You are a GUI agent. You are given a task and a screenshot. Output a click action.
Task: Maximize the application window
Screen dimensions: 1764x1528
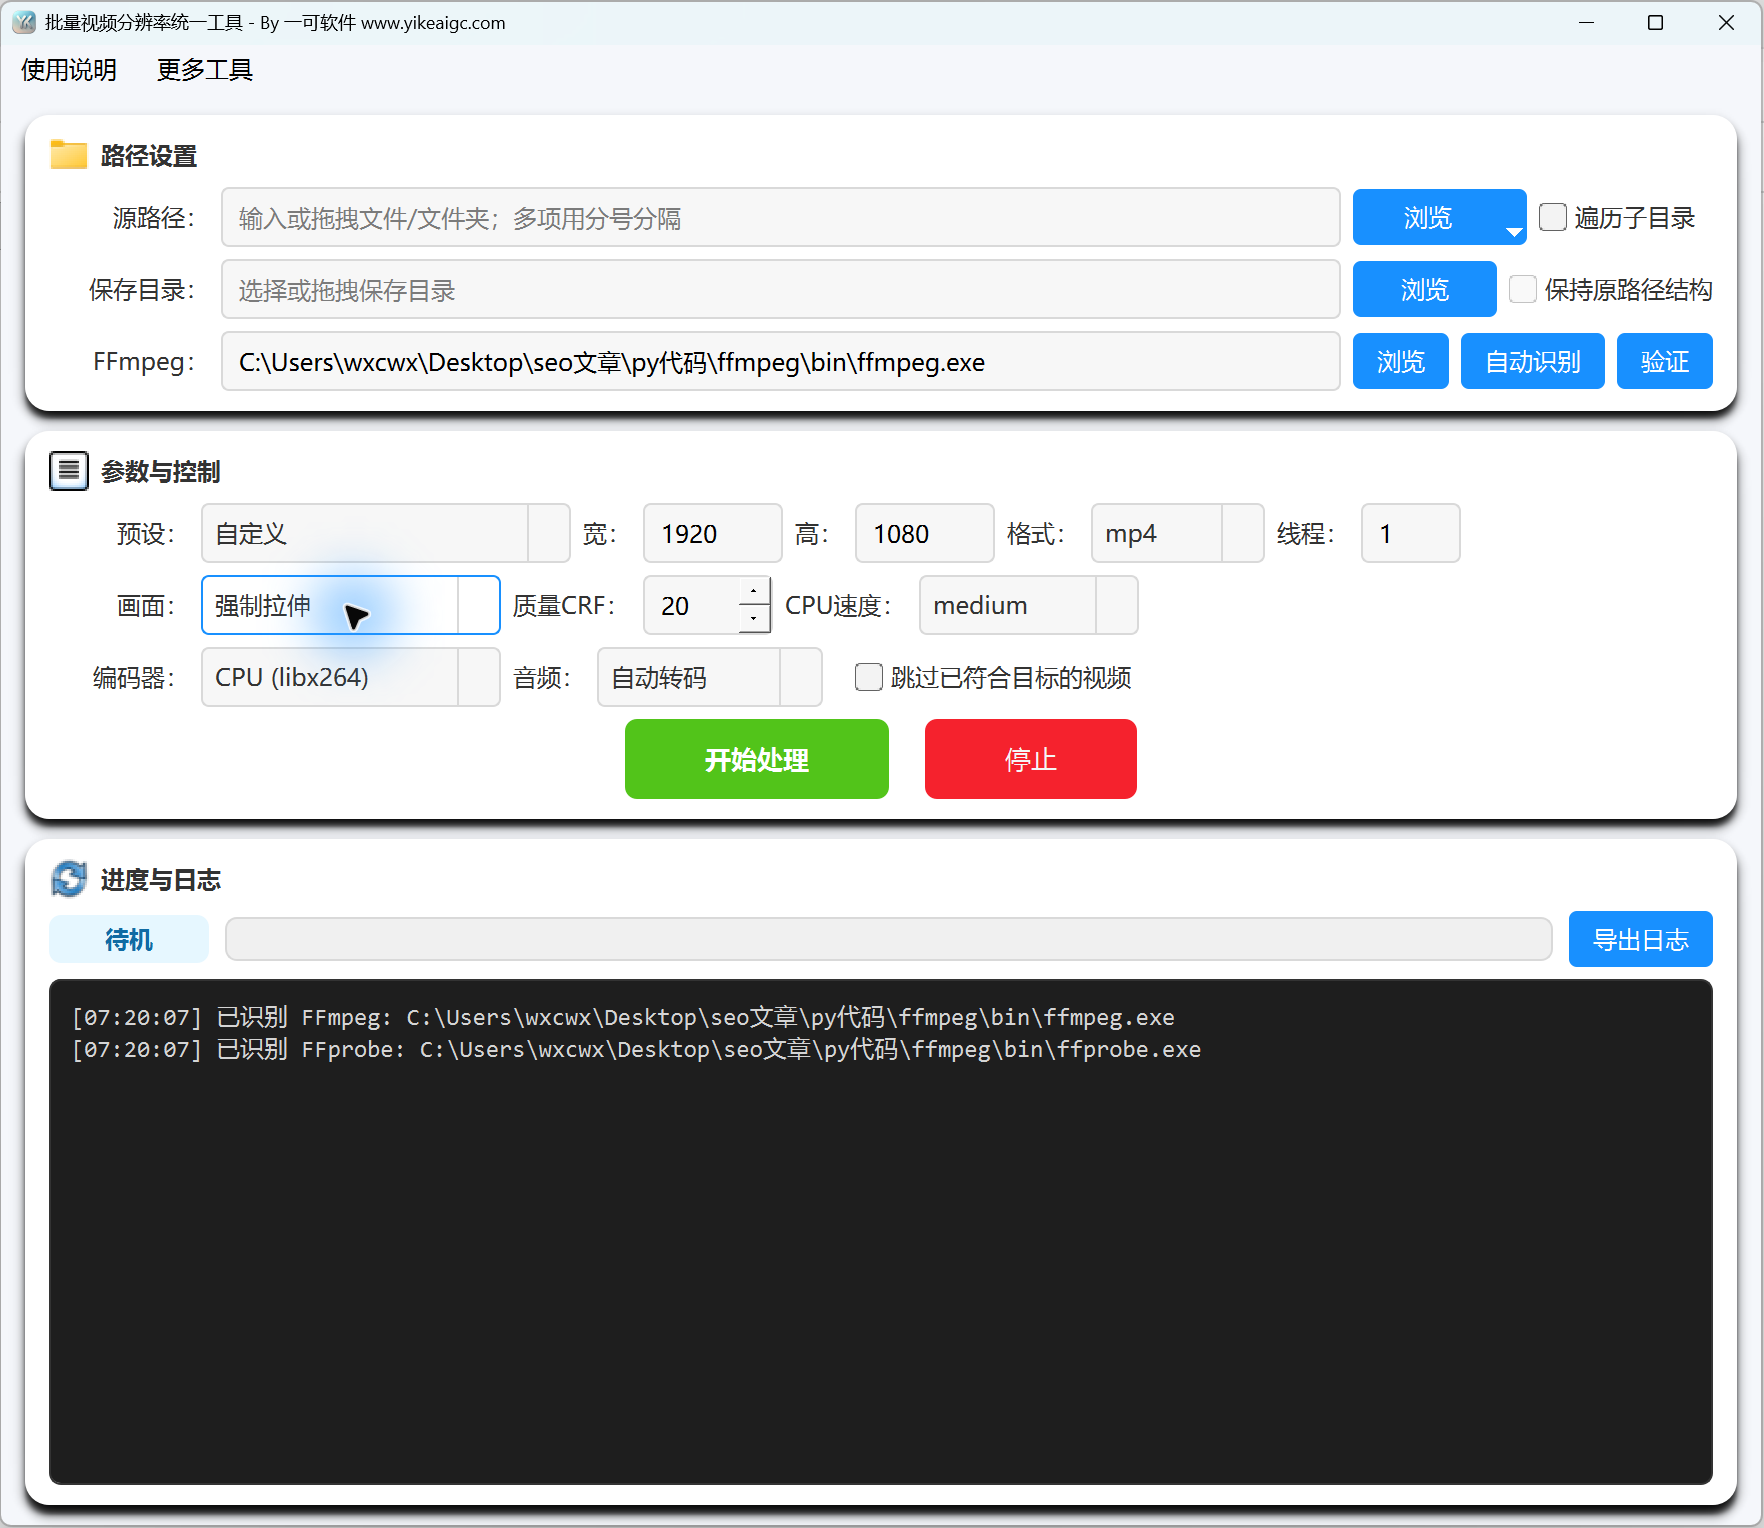click(x=1656, y=22)
